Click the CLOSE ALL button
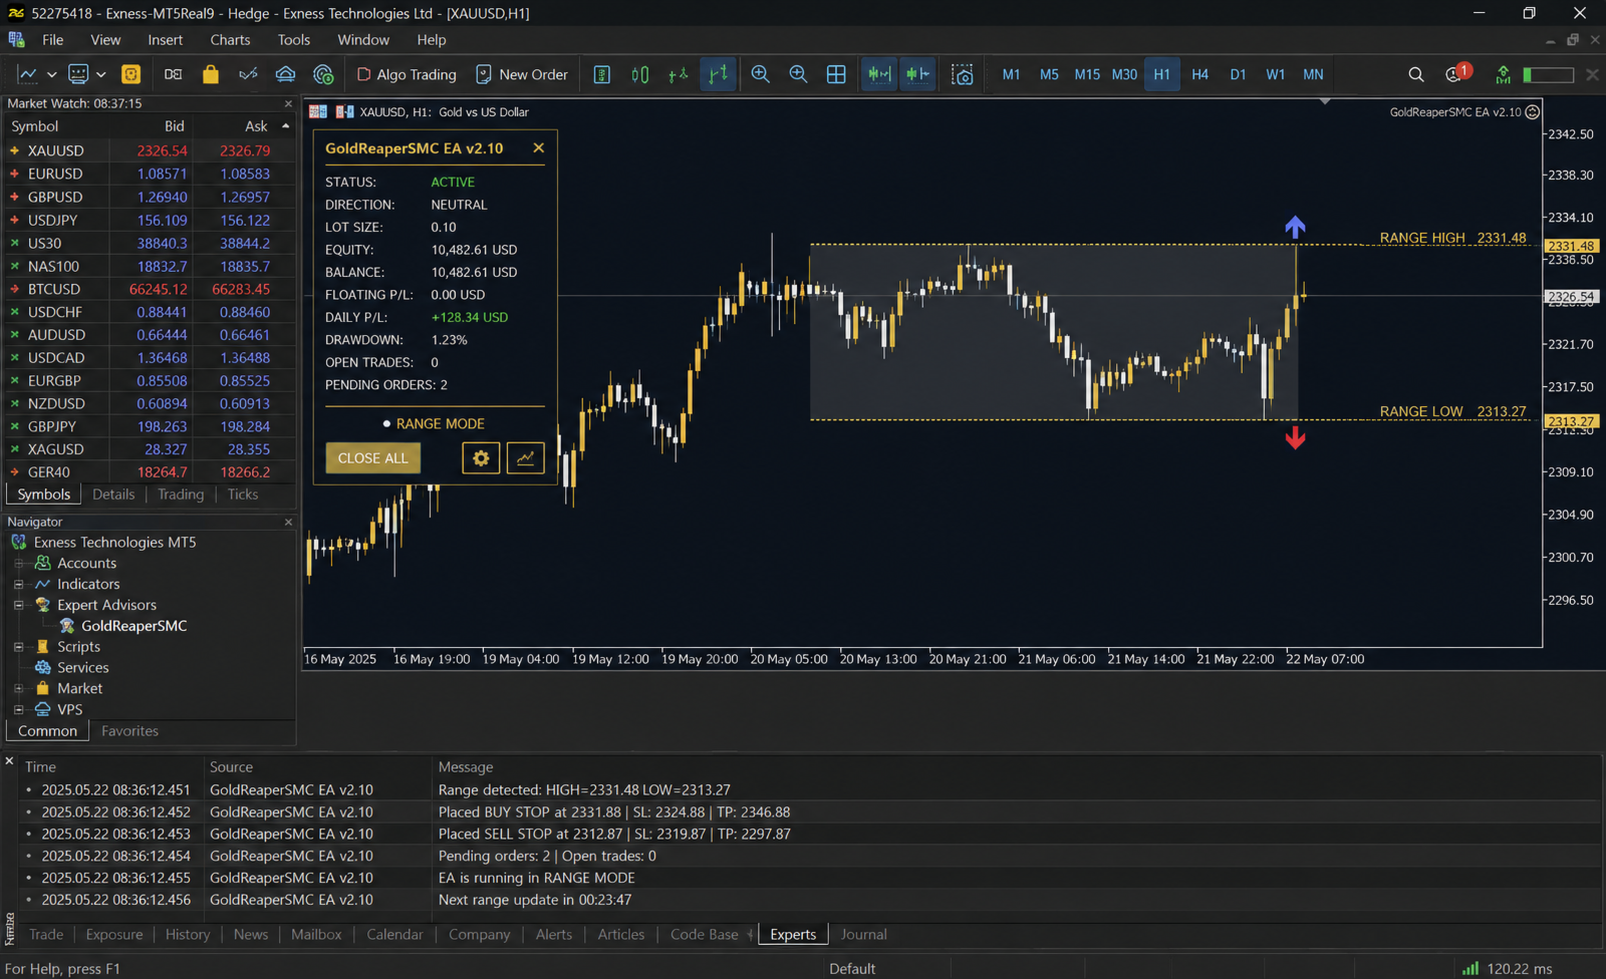 click(373, 458)
